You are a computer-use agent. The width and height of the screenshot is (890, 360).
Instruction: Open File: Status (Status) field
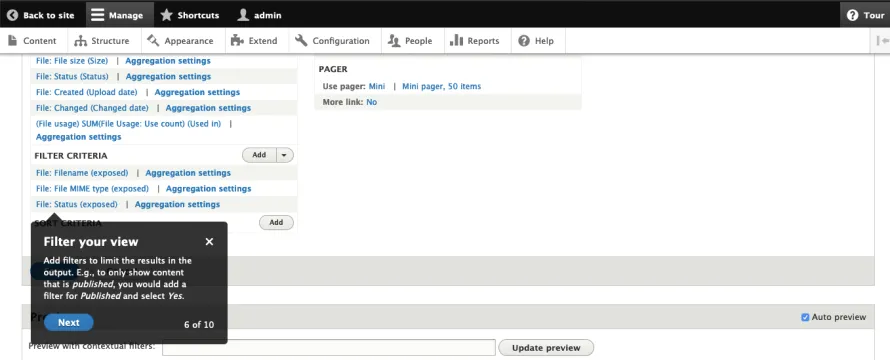(72, 77)
